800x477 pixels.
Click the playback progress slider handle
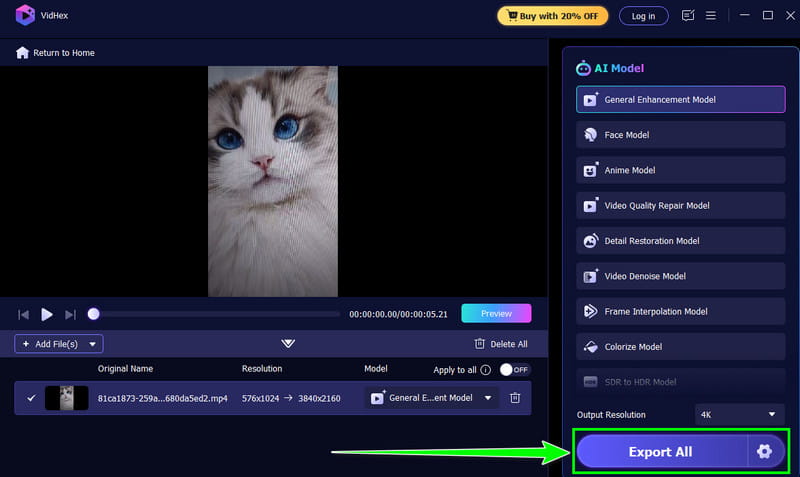pyautogui.click(x=93, y=314)
